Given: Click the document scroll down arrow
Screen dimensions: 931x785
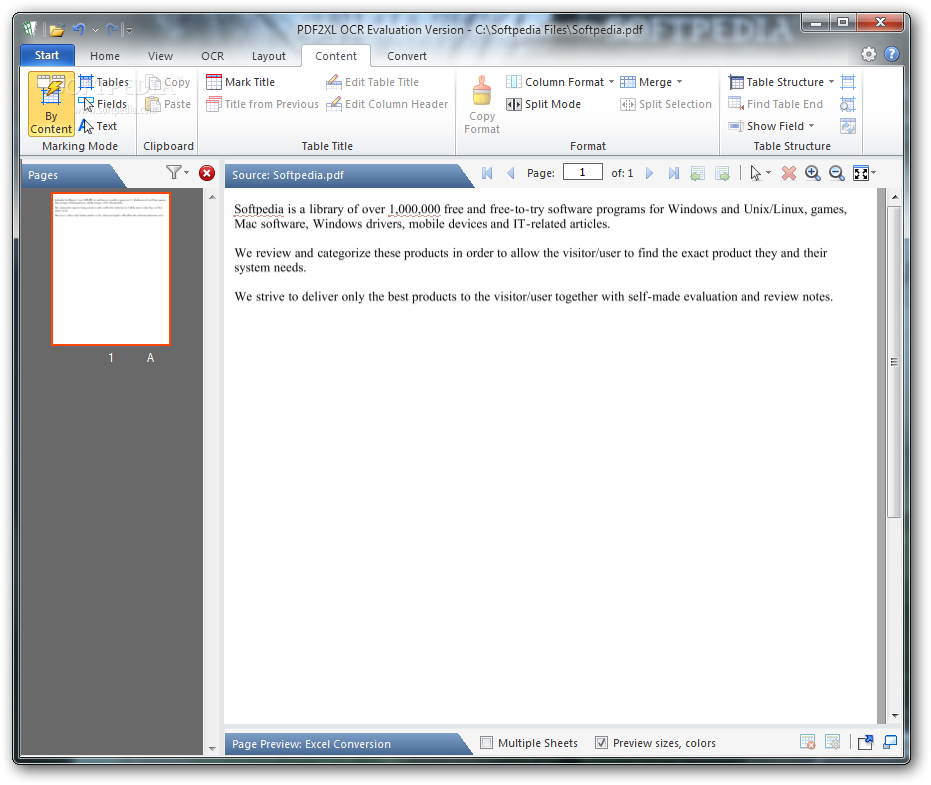Looking at the screenshot, I should pyautogui.click(x=895, y=716).
